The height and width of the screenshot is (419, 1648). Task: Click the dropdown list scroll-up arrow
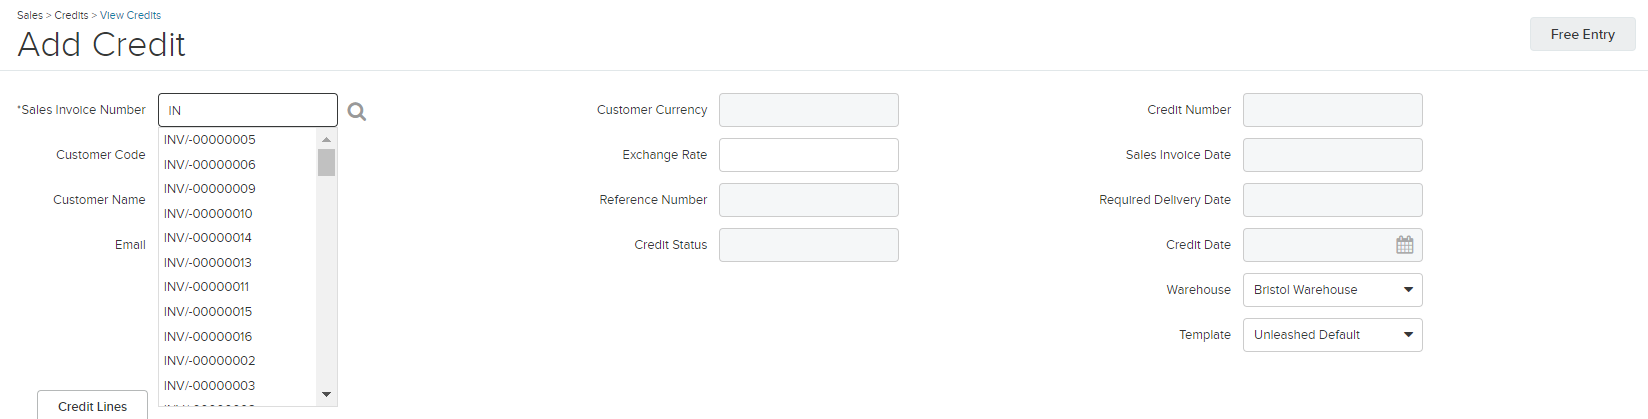[326, 139]
